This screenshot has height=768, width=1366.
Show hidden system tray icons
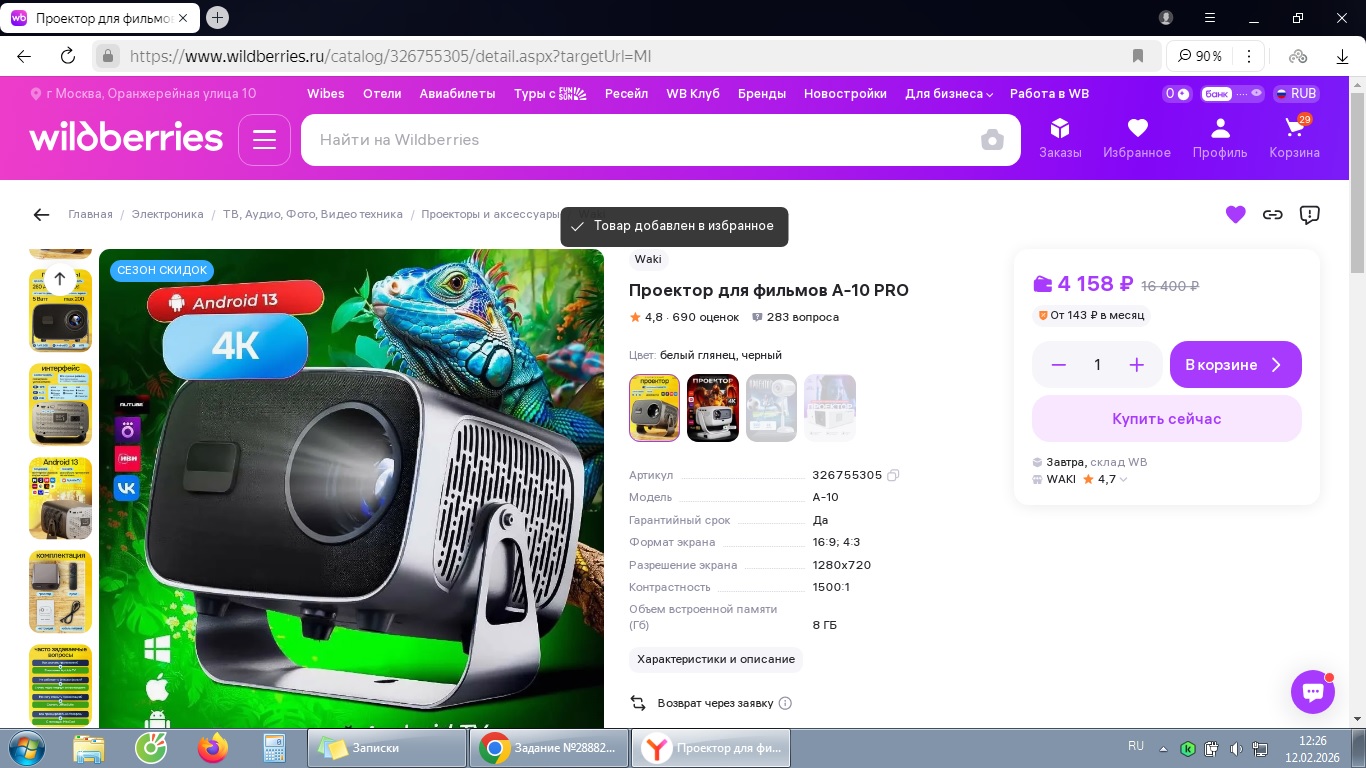pos(1163,748)
